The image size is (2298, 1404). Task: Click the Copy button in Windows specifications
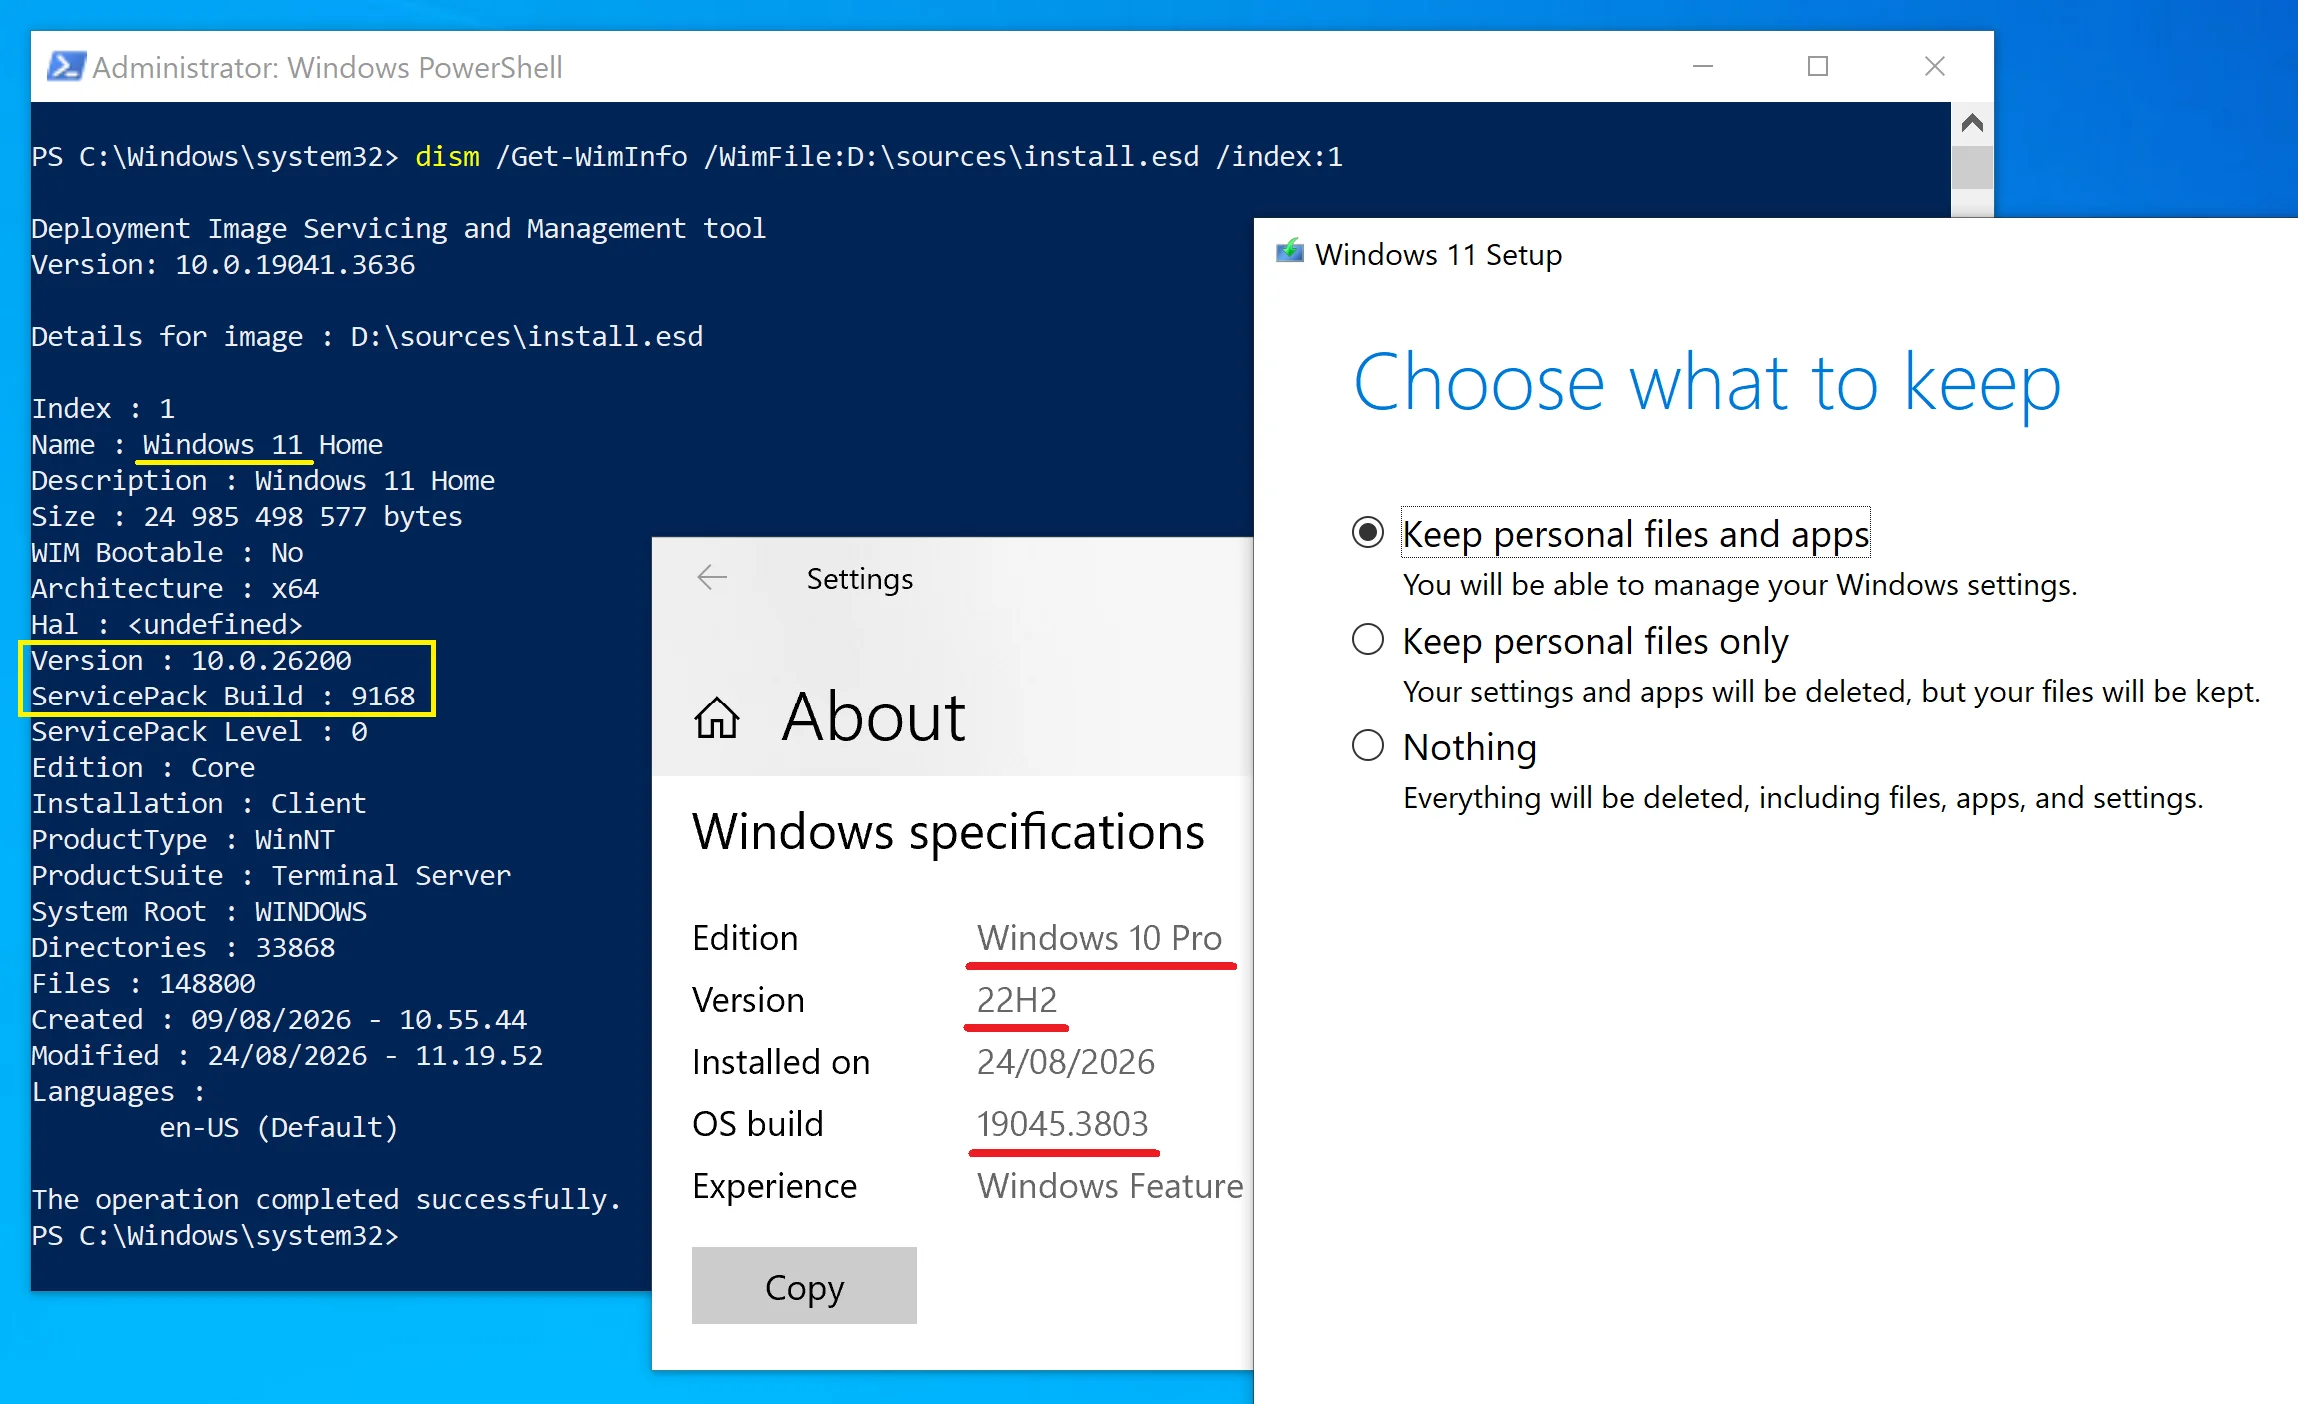point(804,1286)
